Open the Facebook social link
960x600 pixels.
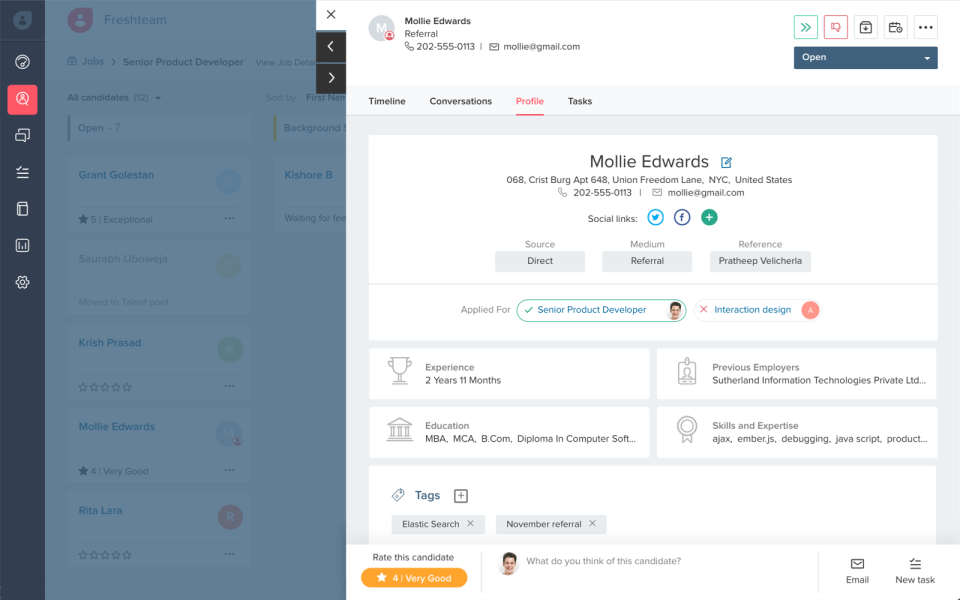tap(682, 217)
